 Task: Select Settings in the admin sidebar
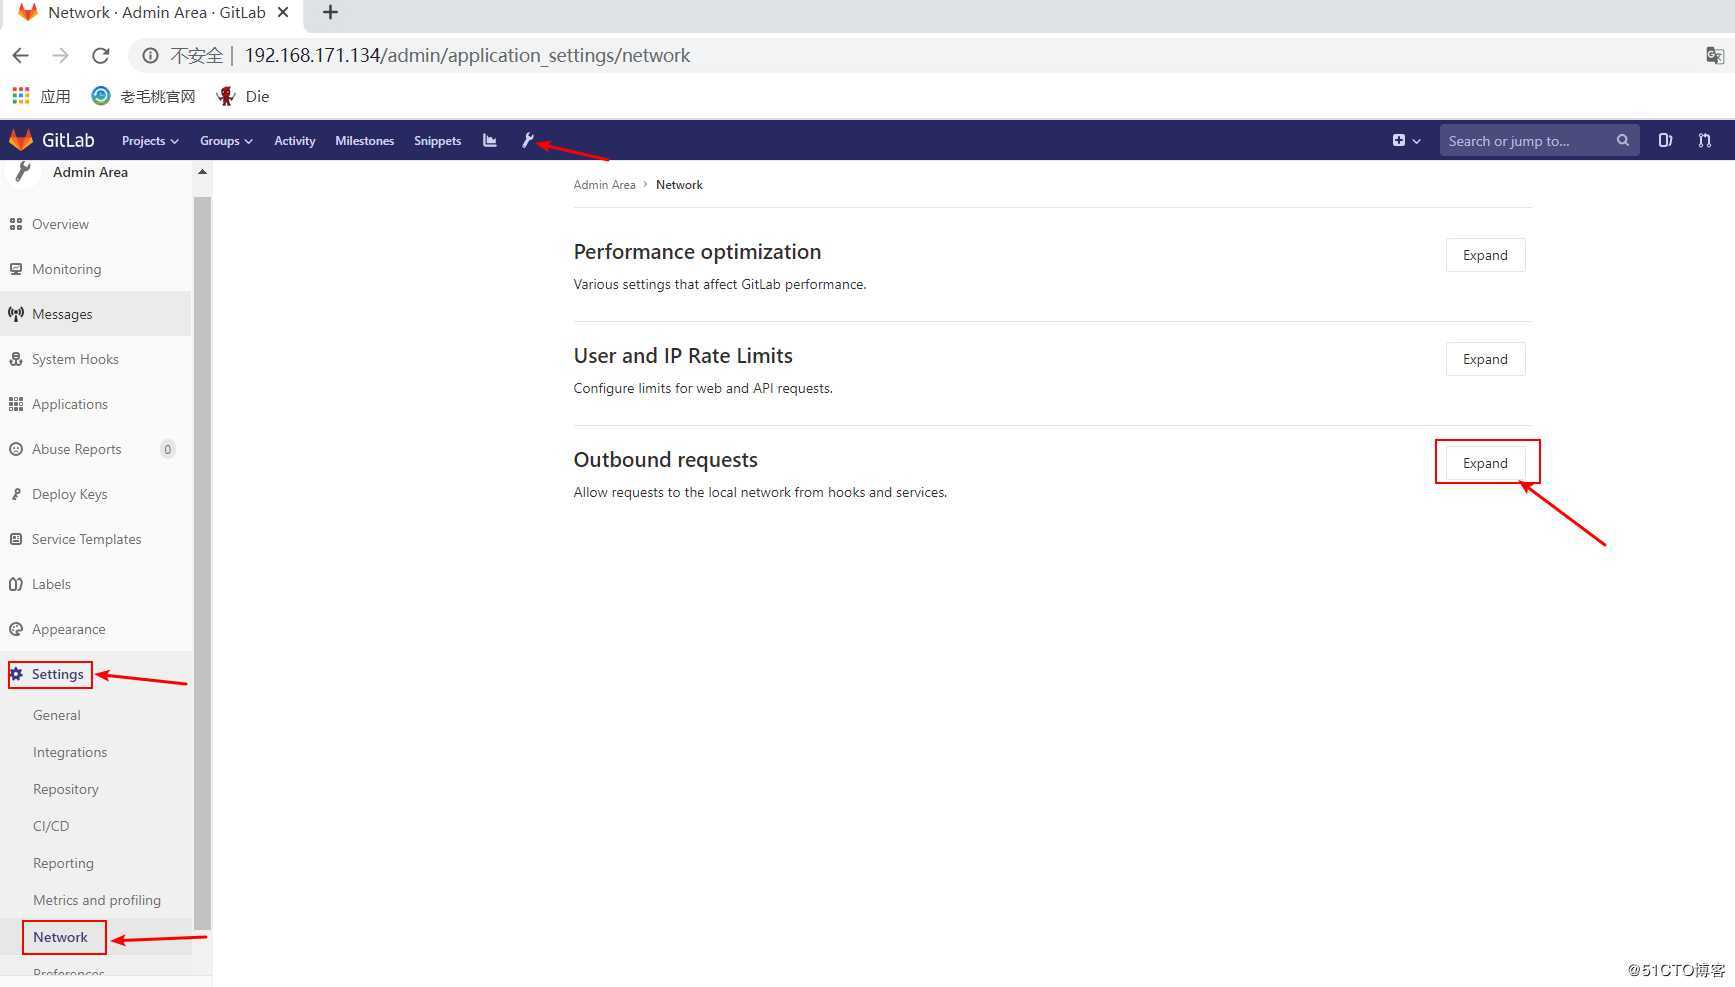pos(96,674)
